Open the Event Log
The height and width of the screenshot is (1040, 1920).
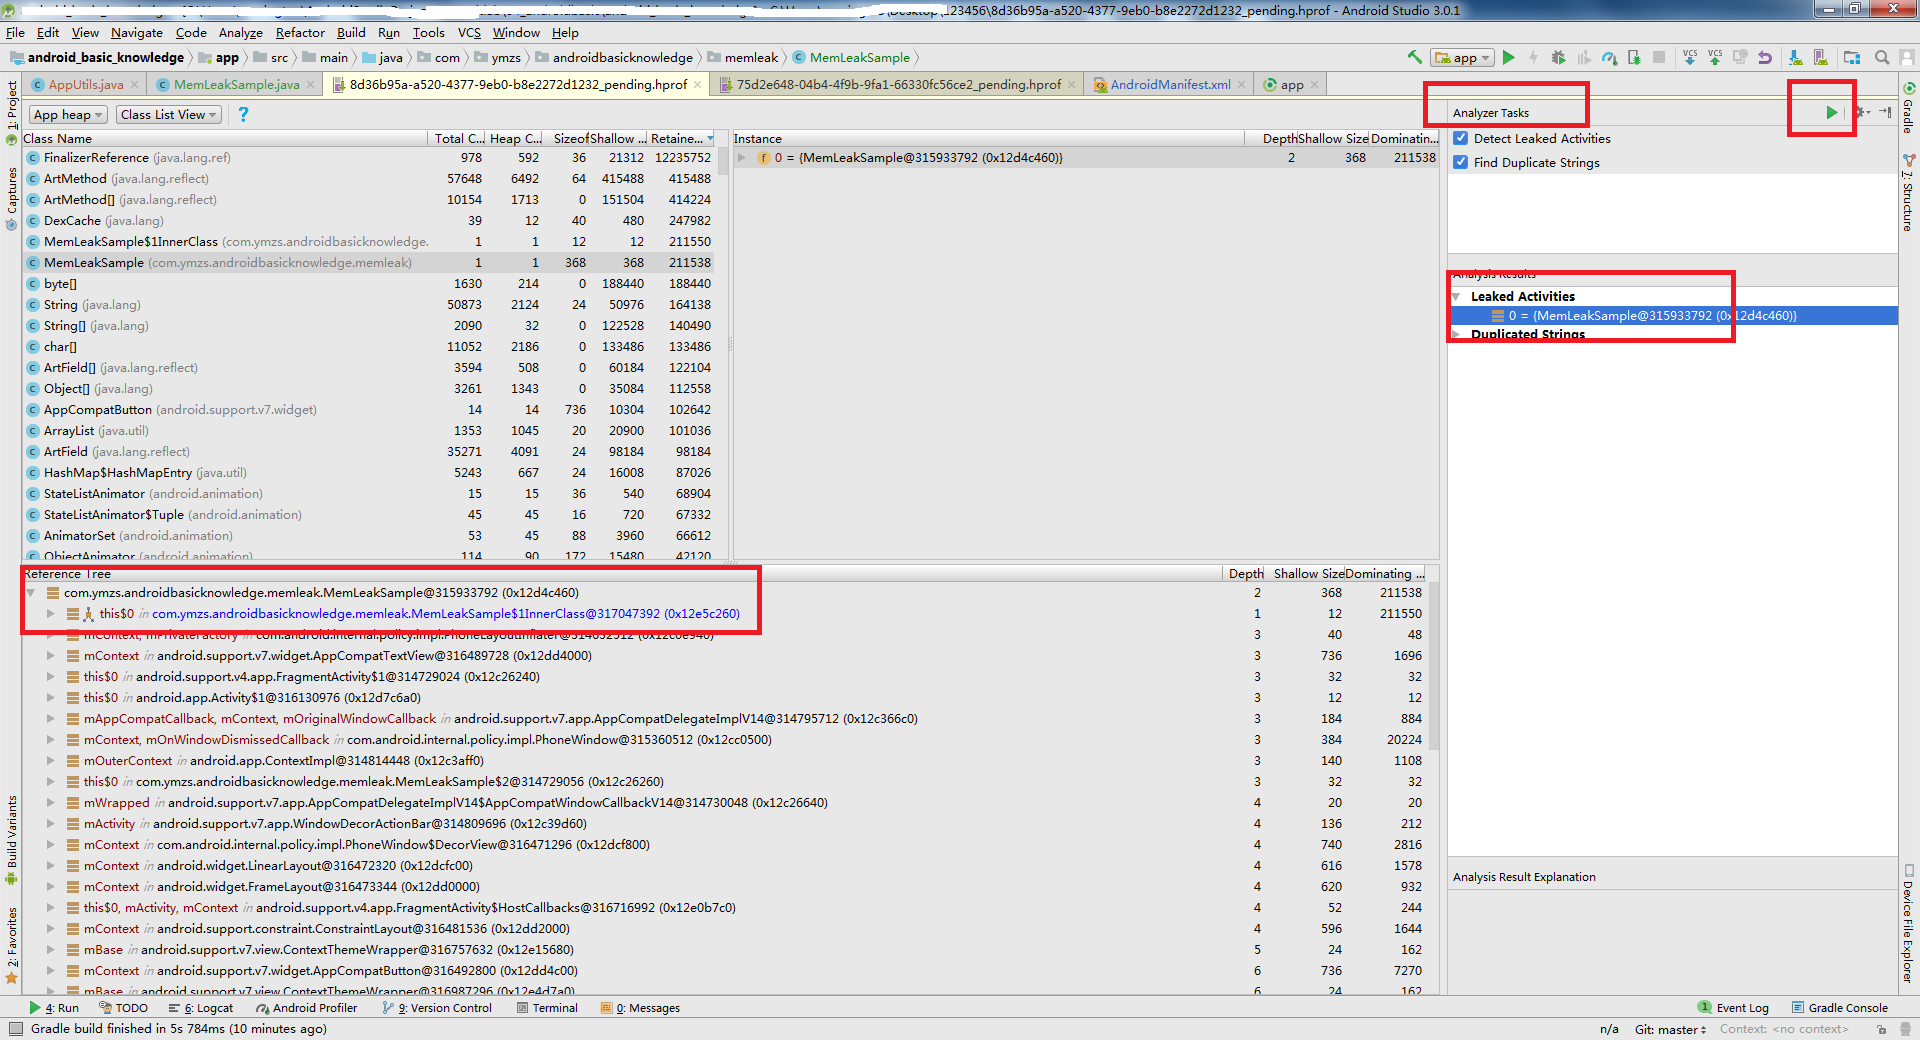(x=1733, y=1008)
